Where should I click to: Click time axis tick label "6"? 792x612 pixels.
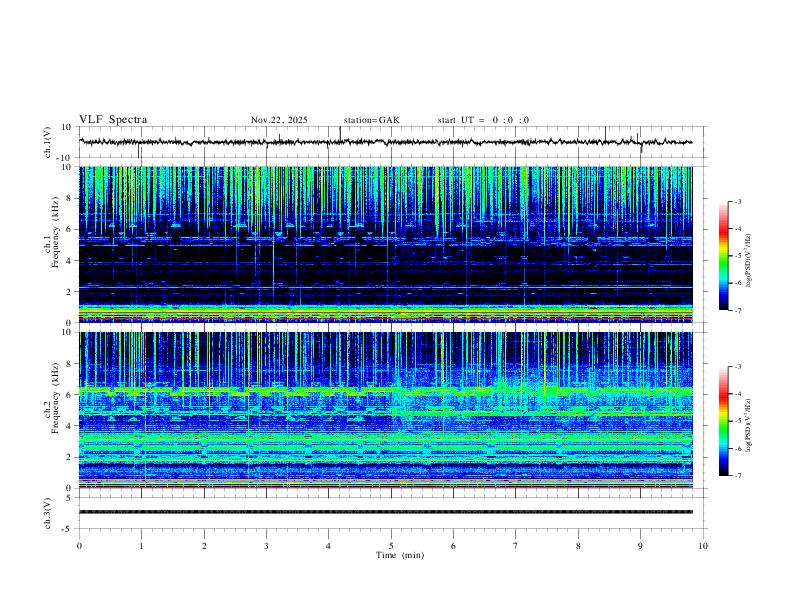coord(453,546)
